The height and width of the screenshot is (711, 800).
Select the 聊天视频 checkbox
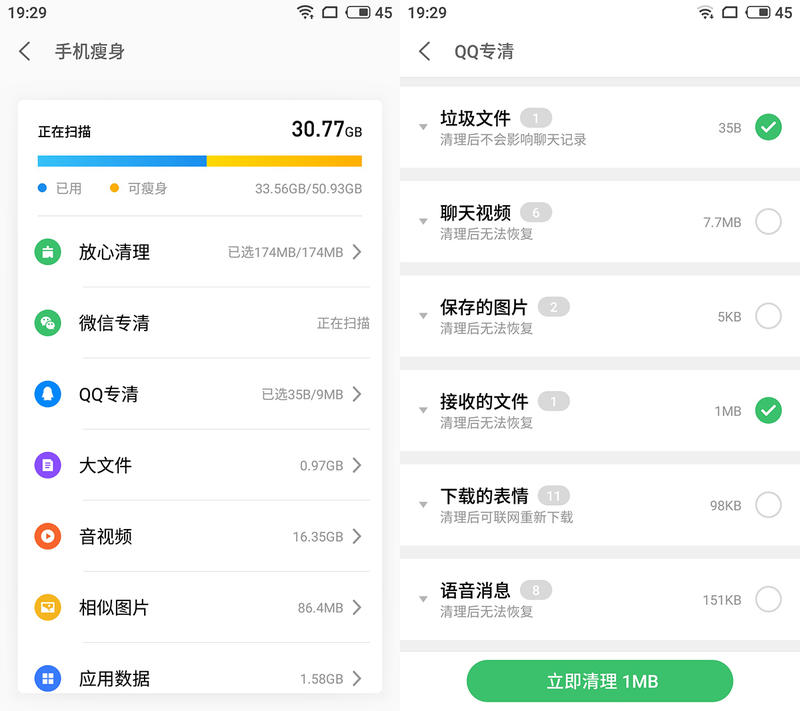tap(768, 222)
